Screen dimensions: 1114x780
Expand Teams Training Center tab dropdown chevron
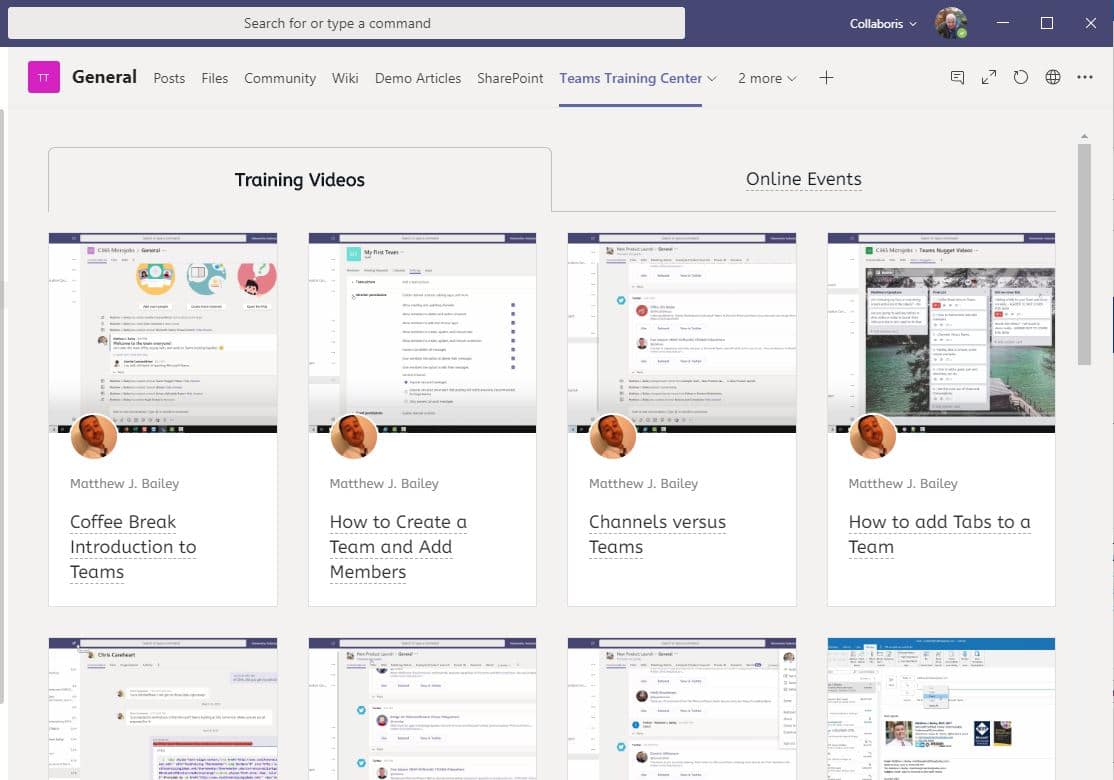tap(712, 78)
